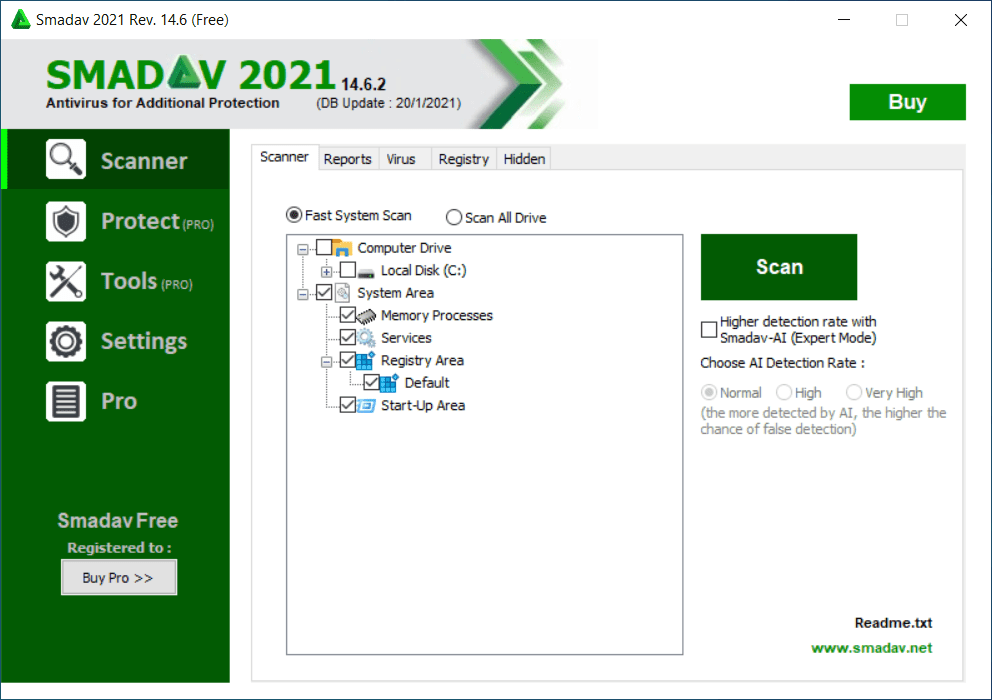
Task: Collapse the Registry Area tree node
Action: [x=326, y=362]
